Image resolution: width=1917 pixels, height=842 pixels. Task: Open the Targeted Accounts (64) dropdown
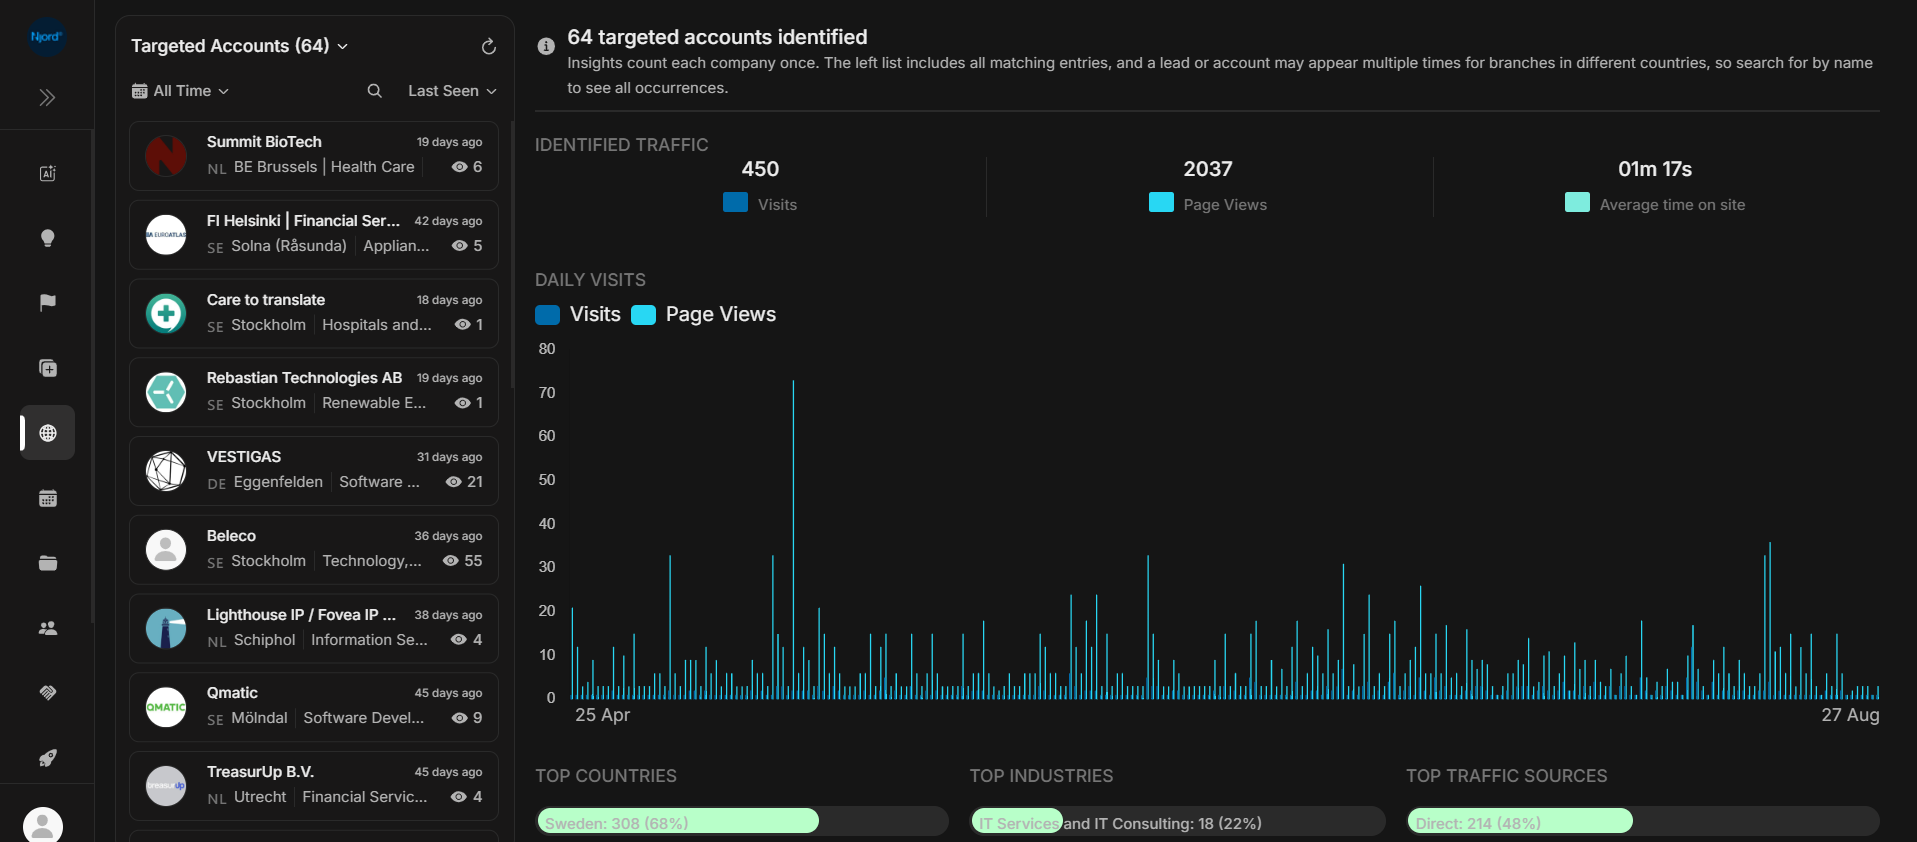(x=239, y=46)
